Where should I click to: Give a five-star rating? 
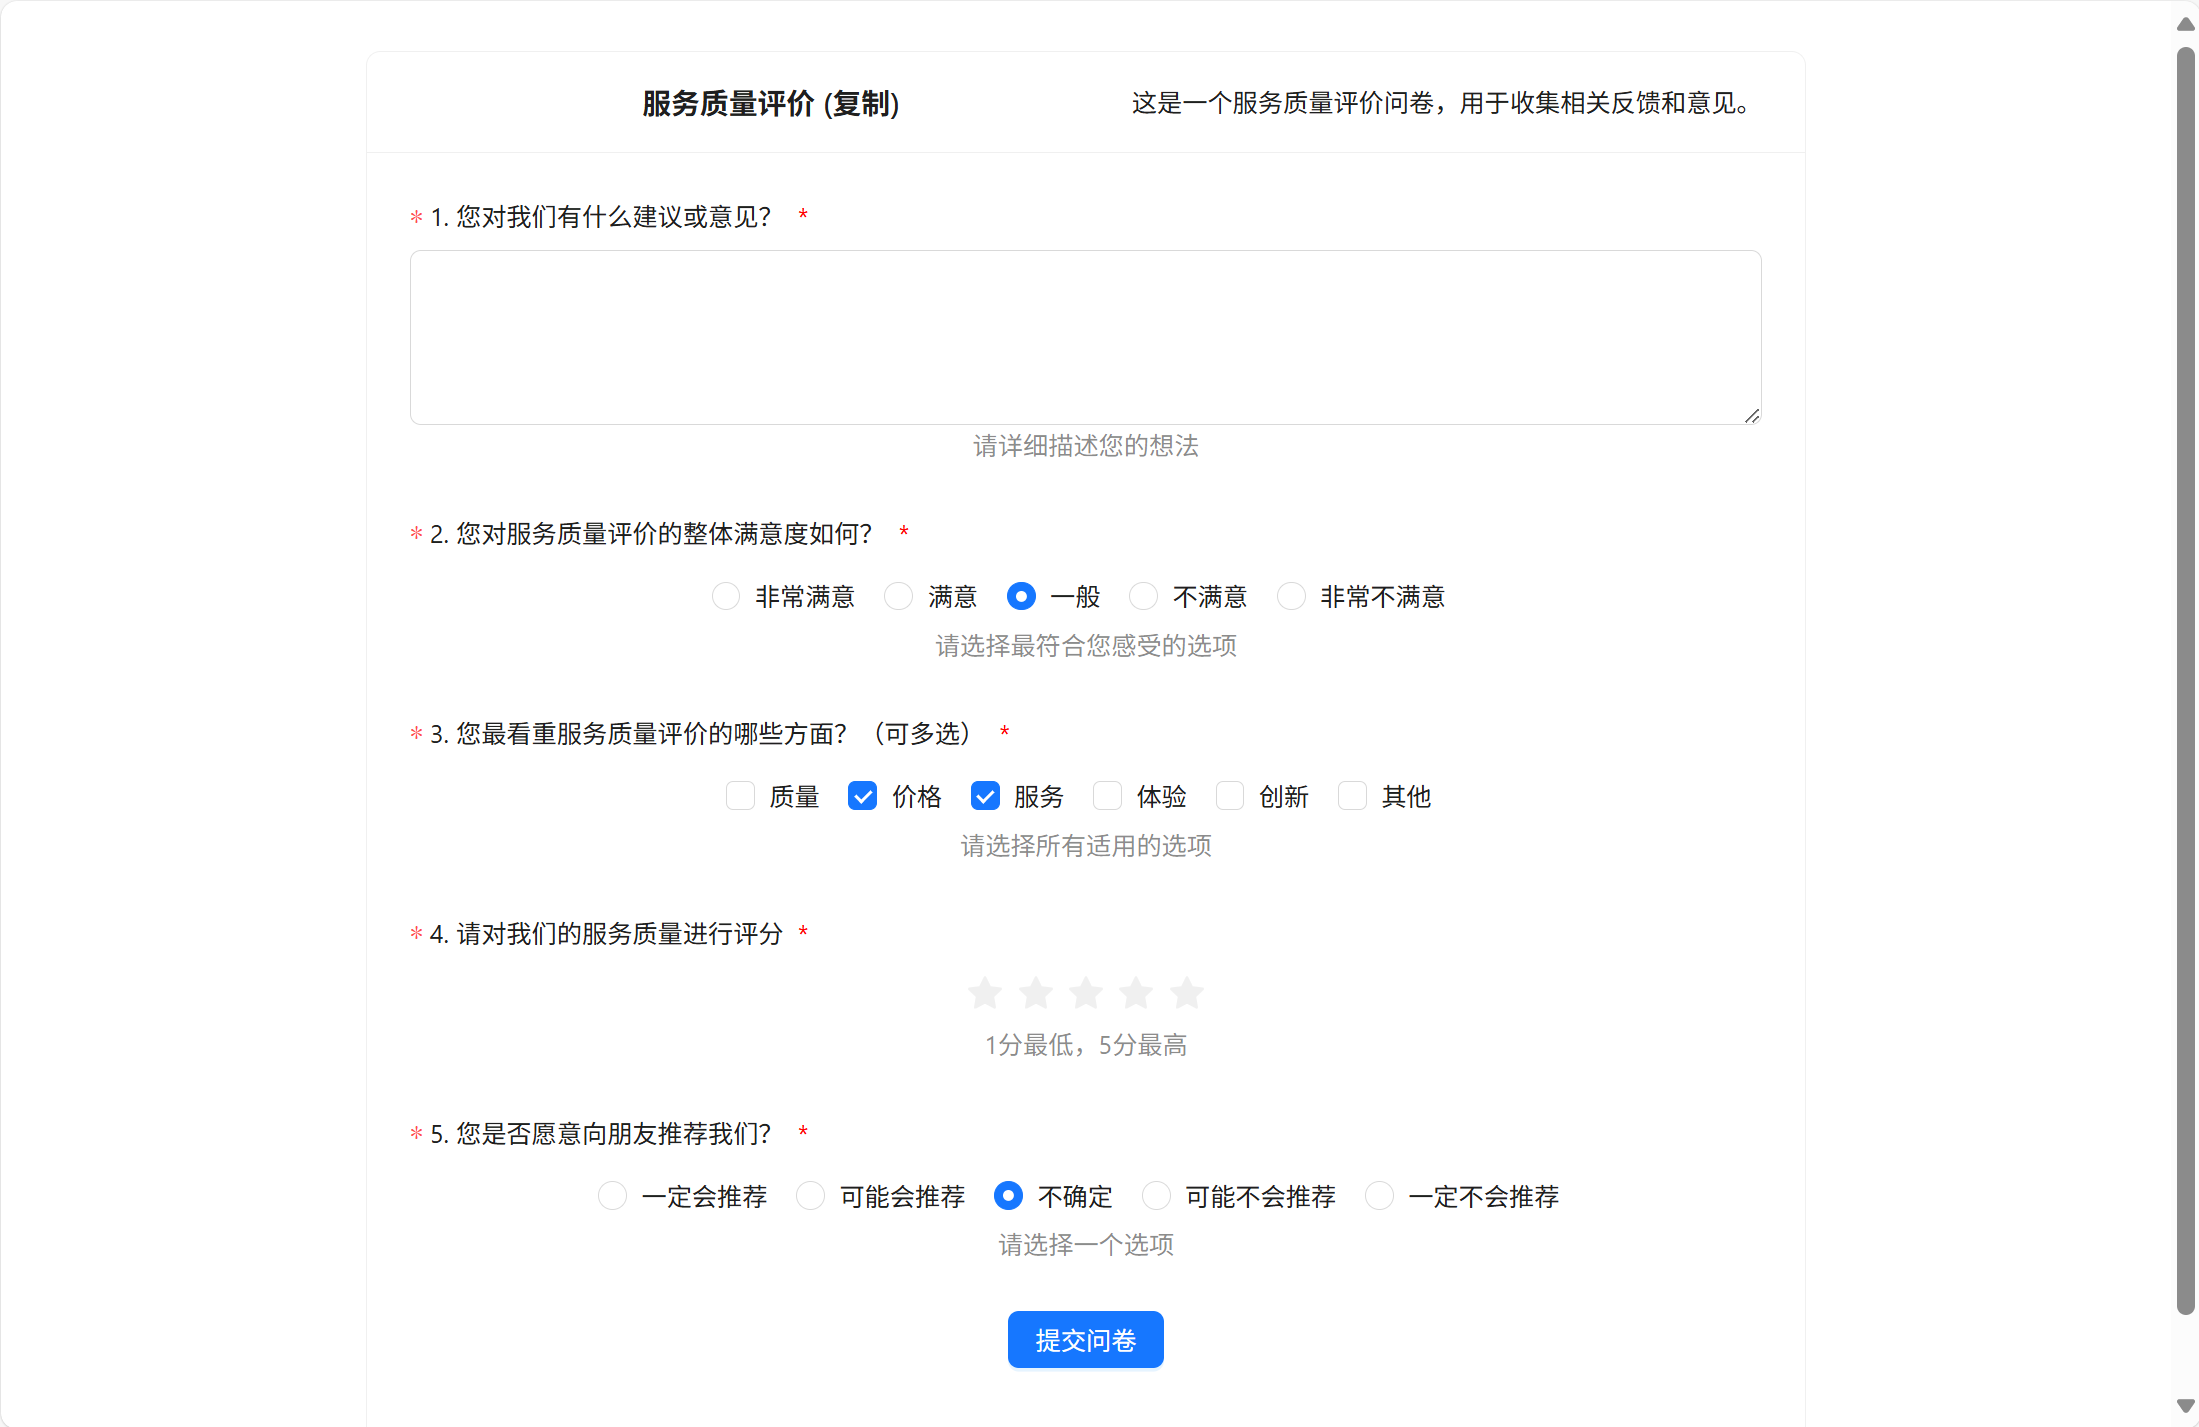click(1186, 993)
